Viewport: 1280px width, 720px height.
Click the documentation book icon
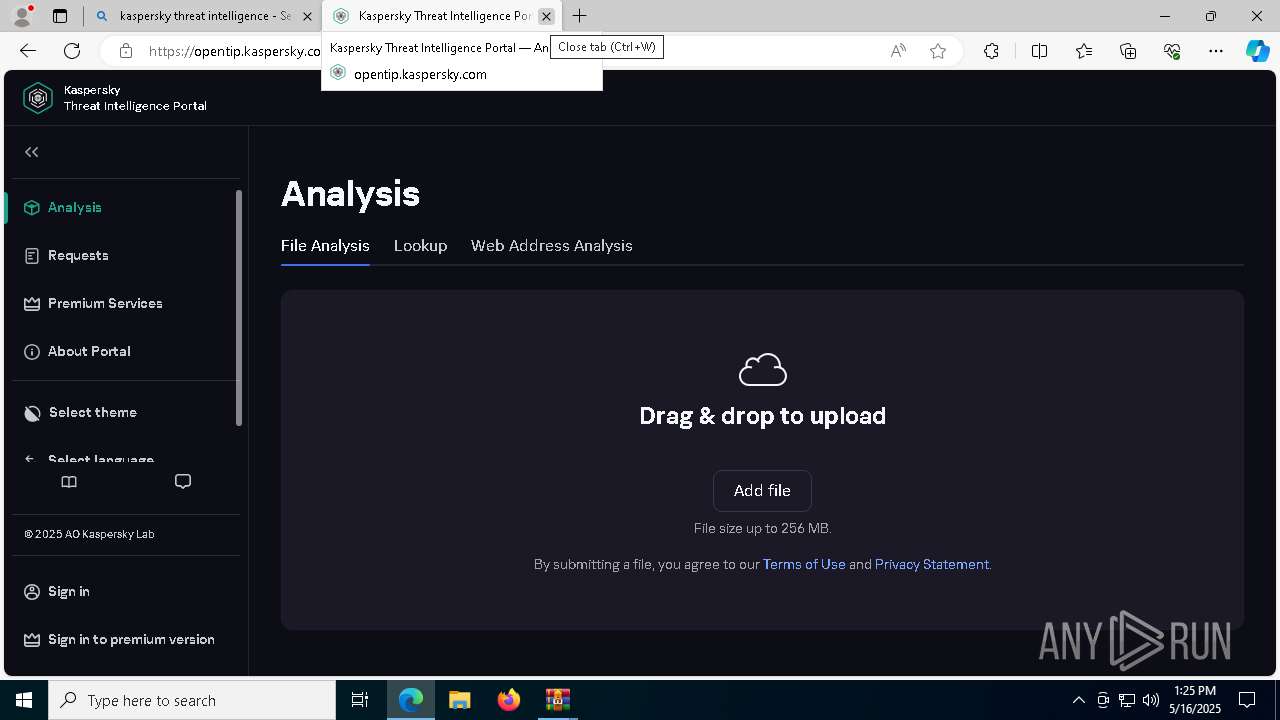click(x=69, y=481)
